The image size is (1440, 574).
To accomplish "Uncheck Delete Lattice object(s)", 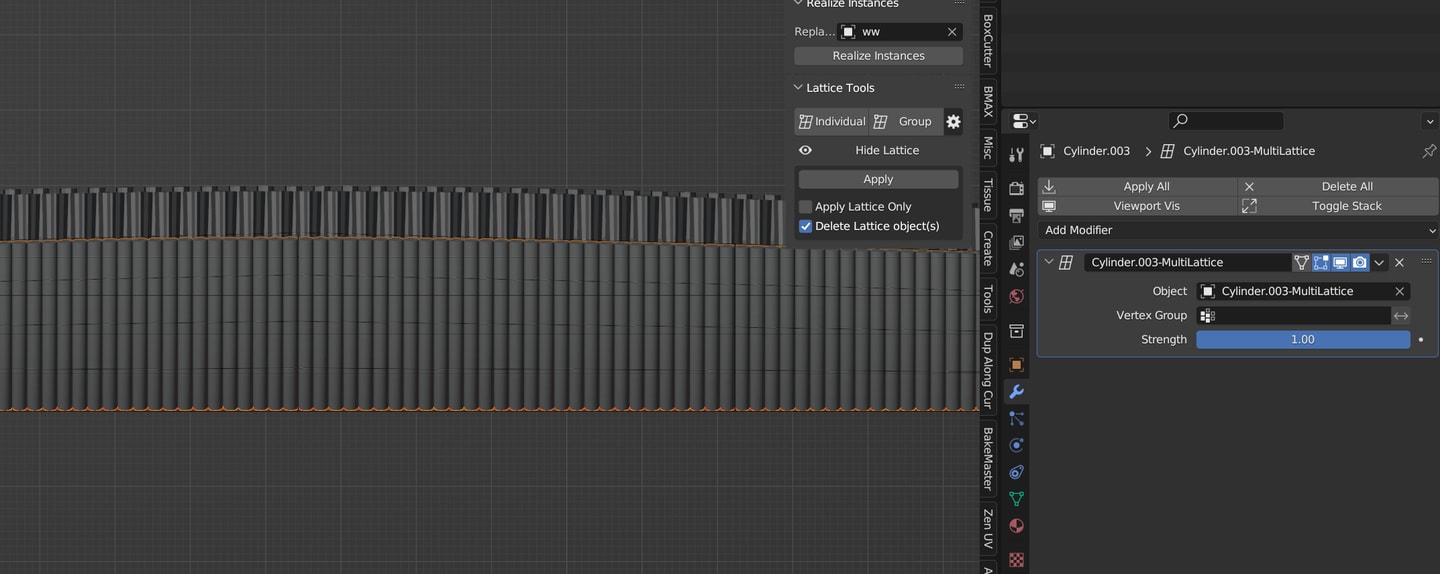I will [x=806, y=226].
